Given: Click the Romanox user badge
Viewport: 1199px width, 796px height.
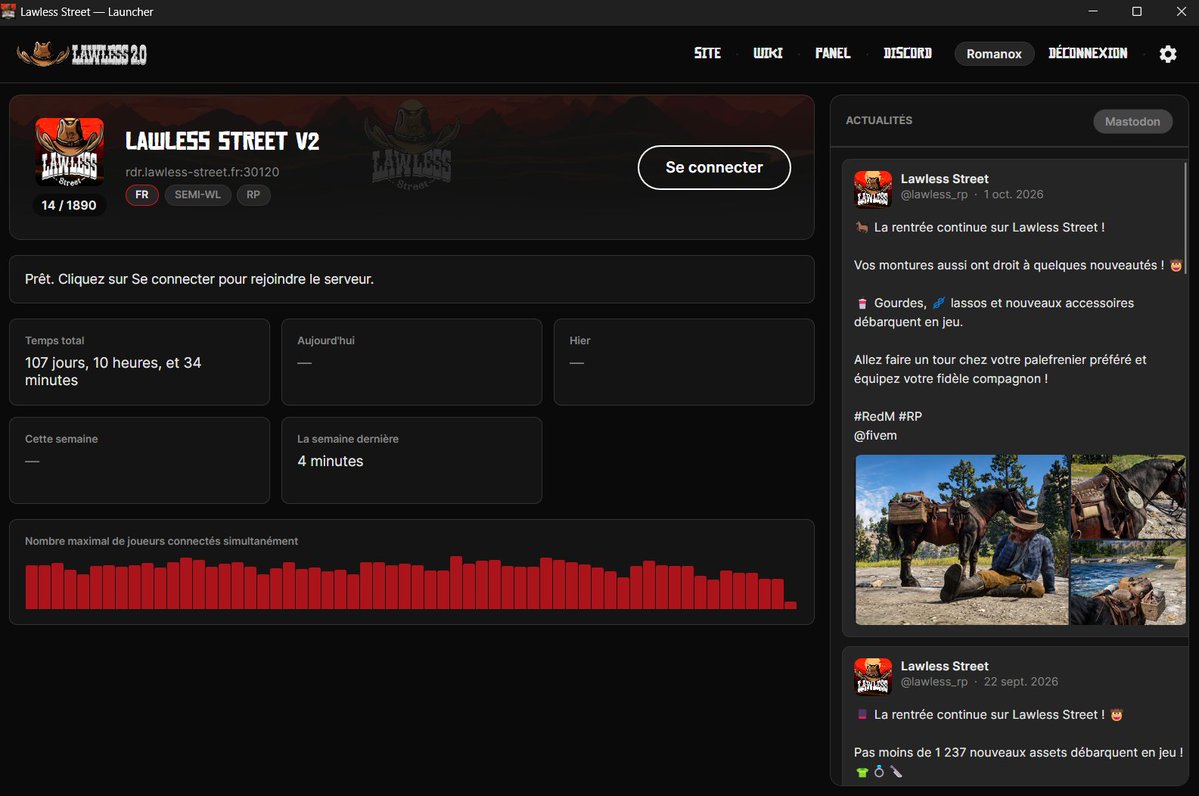Looking at the screenshot, I should pyautogui.click(x=994, y=54).
